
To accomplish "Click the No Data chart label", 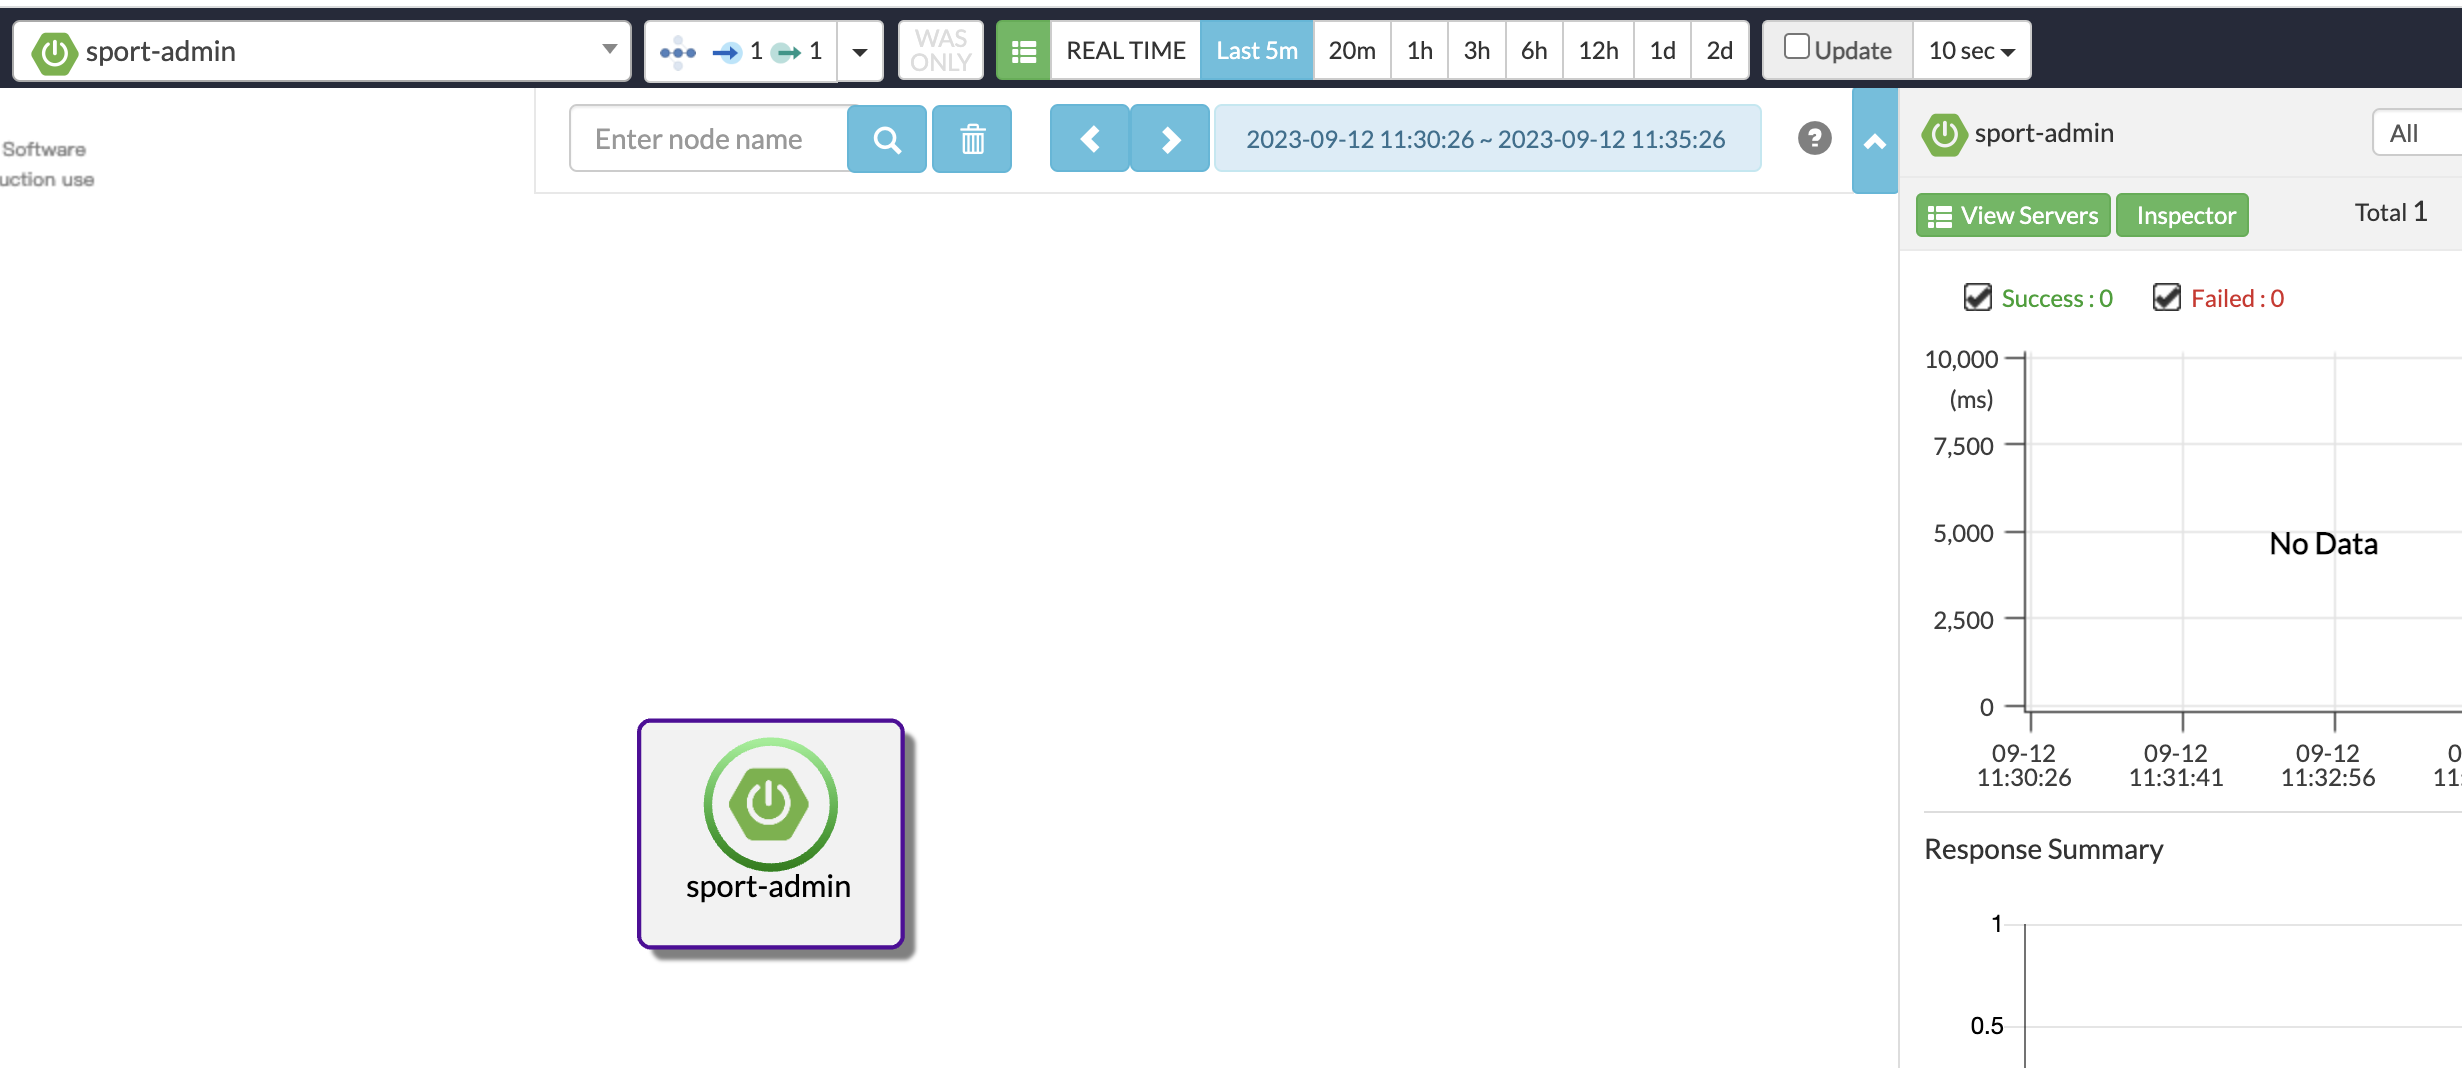I will coord(2323,543).
